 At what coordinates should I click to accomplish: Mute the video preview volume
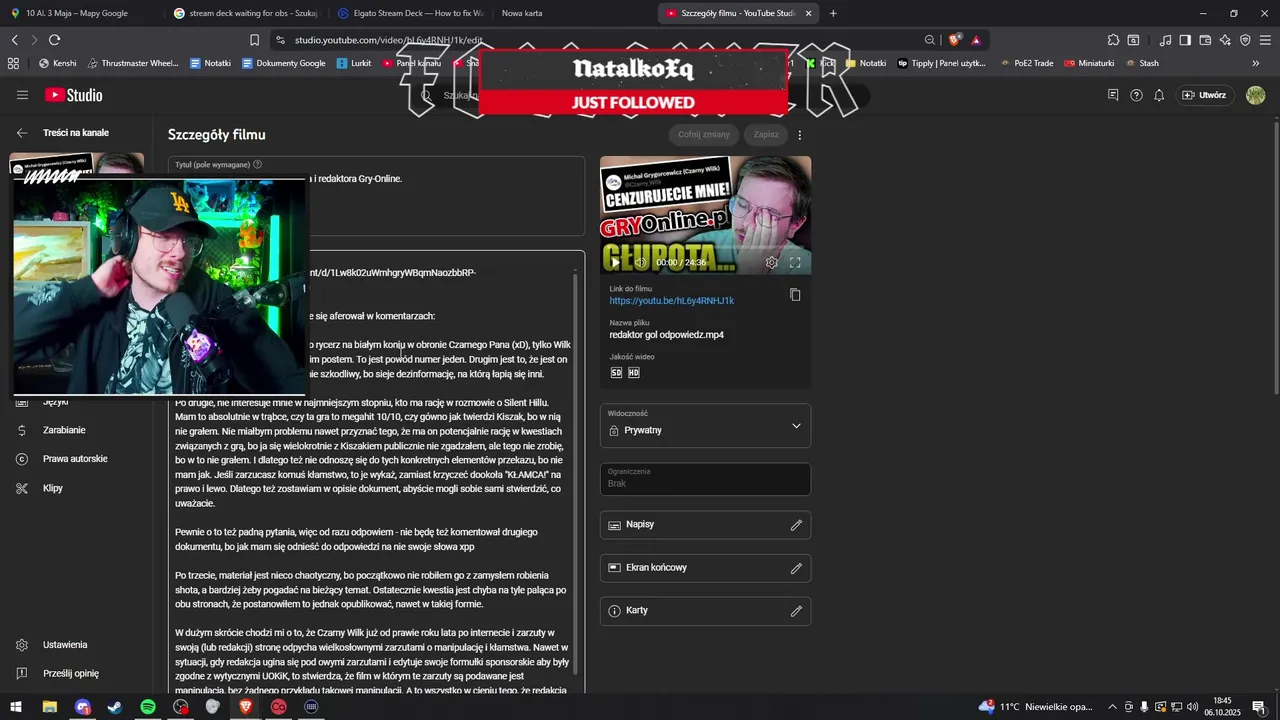641,262
